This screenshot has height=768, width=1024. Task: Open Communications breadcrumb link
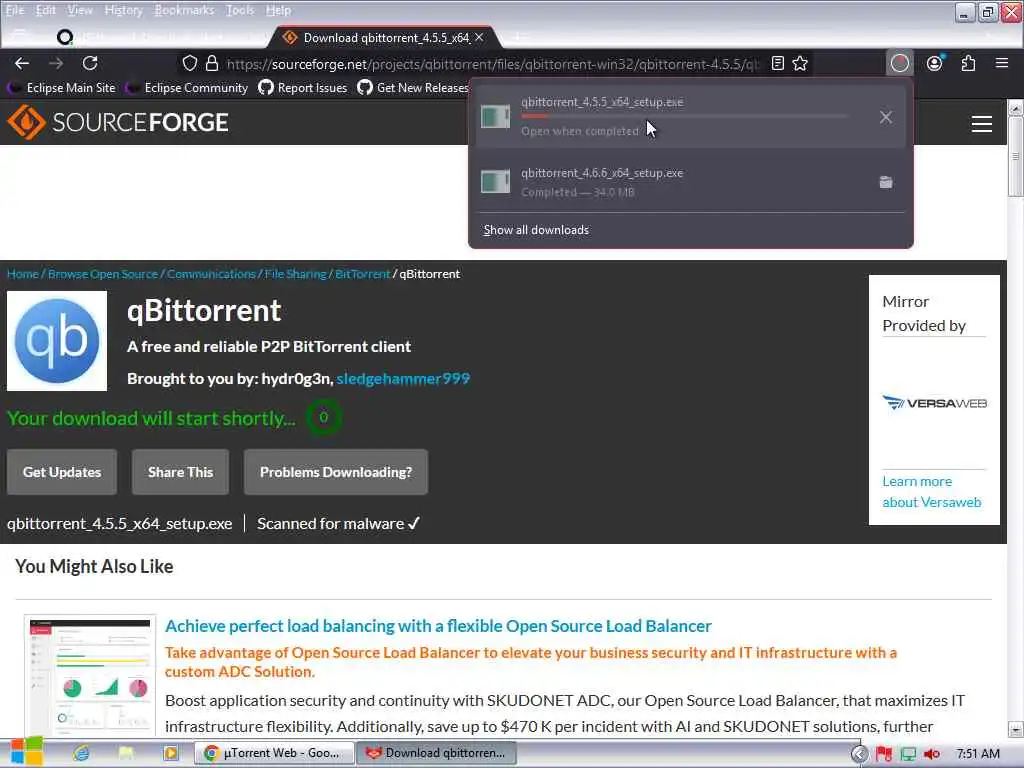point(211,274)
